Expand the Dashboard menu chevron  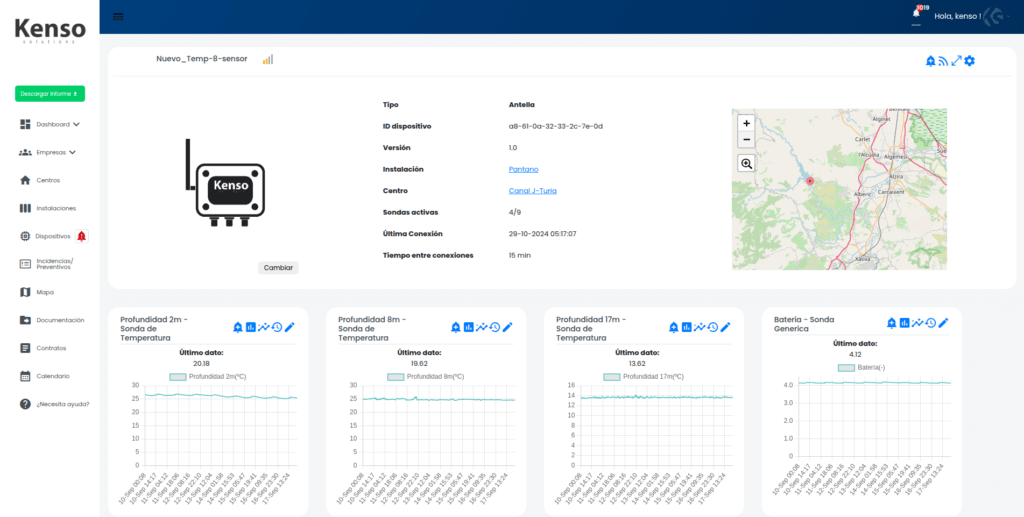(76, 124)
